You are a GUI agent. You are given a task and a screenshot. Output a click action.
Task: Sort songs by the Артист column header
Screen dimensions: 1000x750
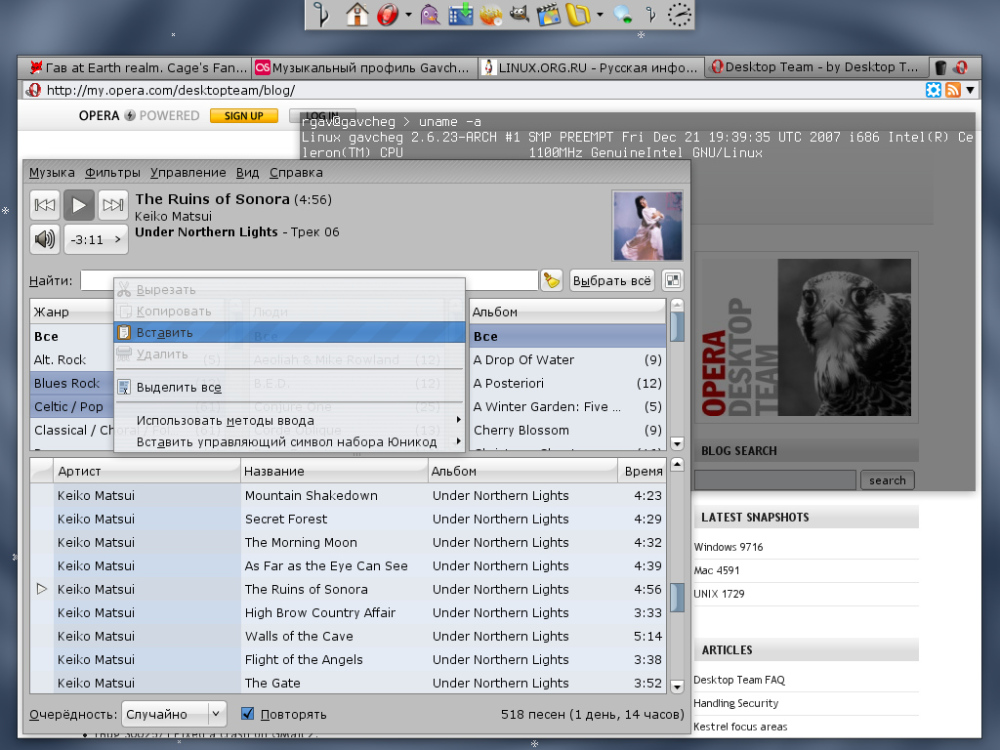[x=147, y=471]
